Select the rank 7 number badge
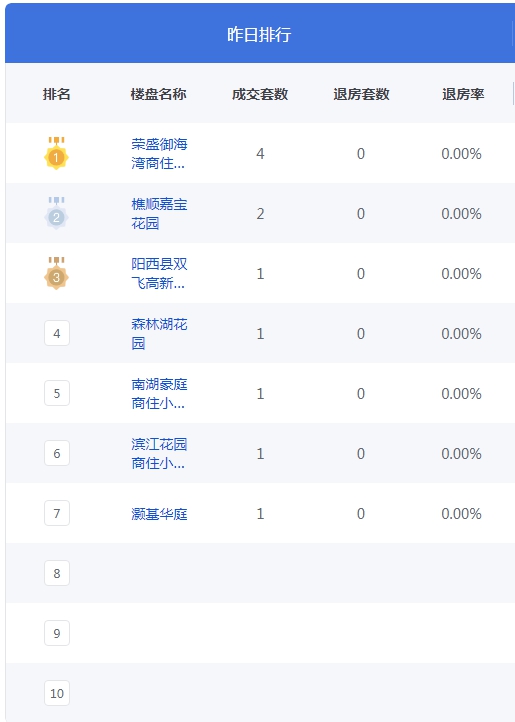Image resolution: width=515 pixels, height=722 pixels. 57,513
